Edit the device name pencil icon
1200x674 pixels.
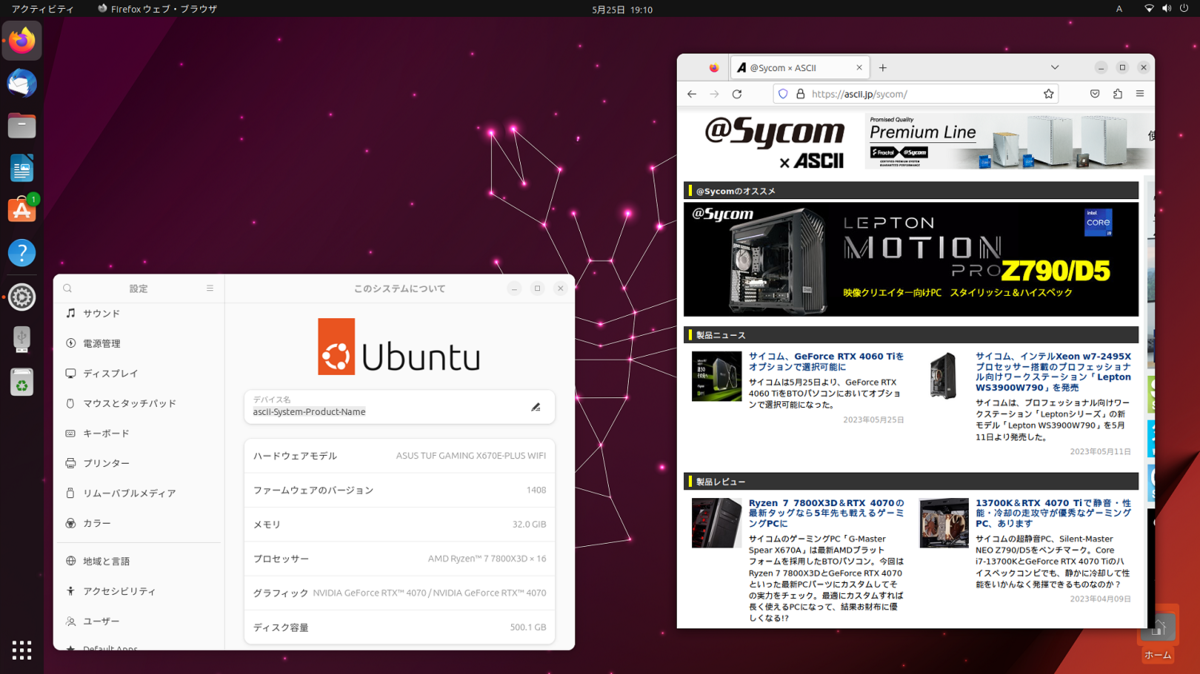pyautogui.click(x=536, y=407)
